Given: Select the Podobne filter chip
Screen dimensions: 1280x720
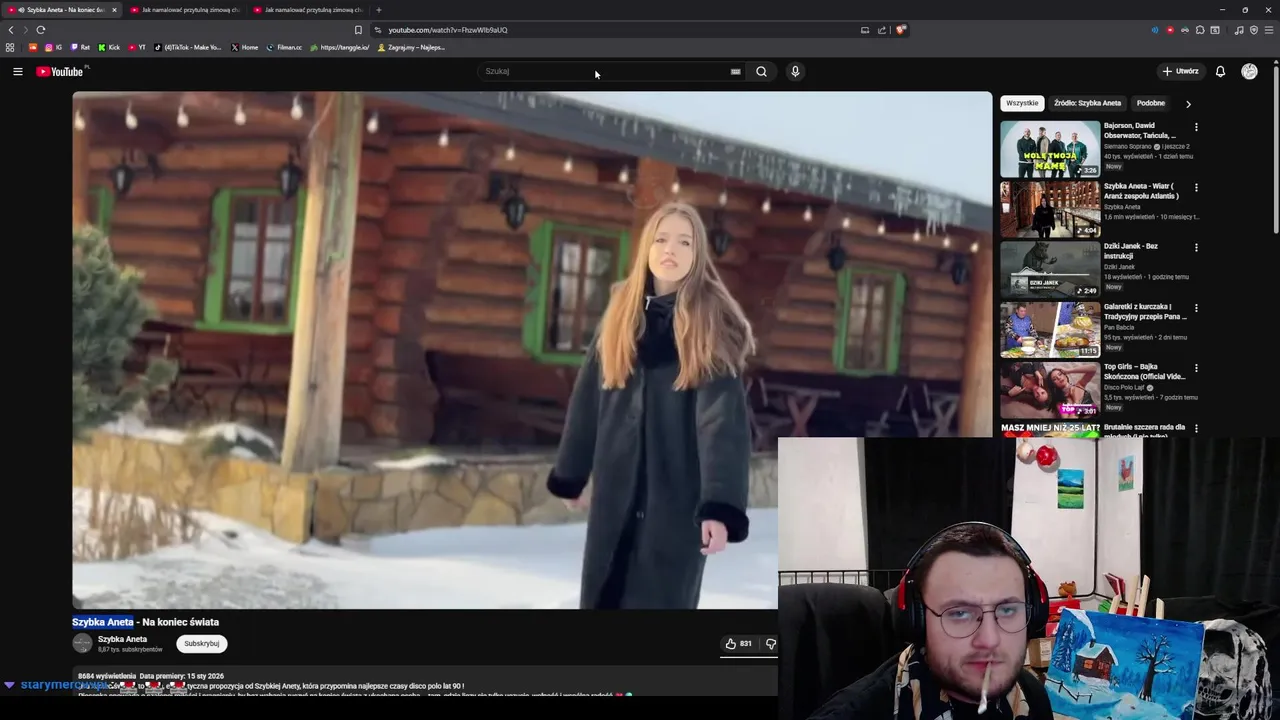Looking at the screenshot, I should [x=1150, y=103].
